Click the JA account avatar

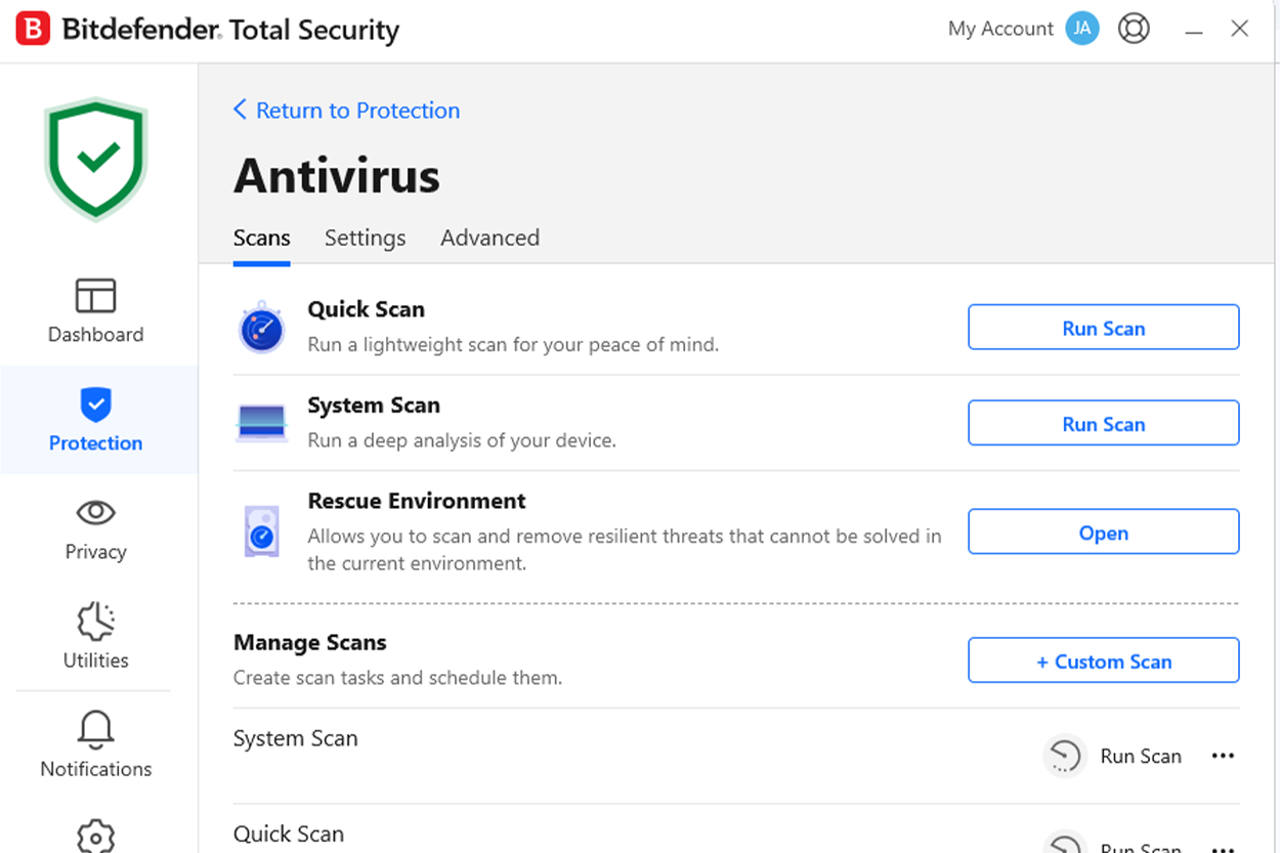[1082, 29]
